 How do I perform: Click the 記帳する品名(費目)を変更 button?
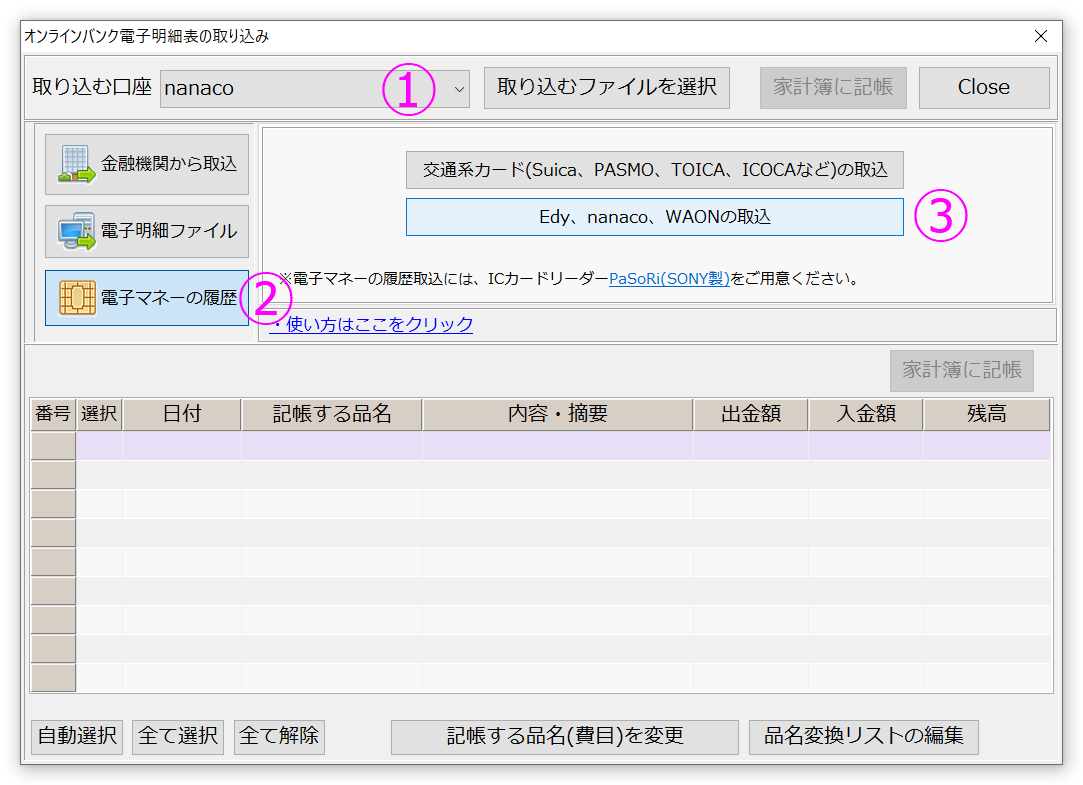tap(565, 737)
